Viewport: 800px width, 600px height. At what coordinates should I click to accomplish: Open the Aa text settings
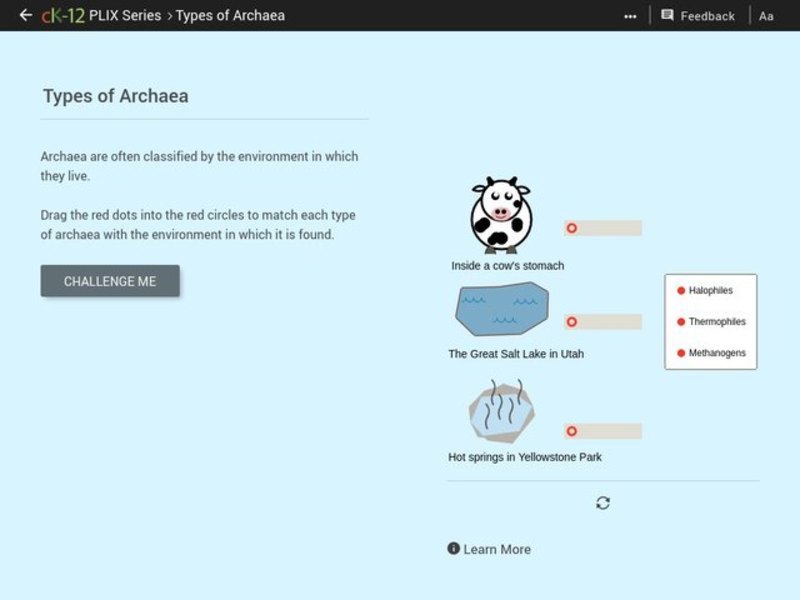click(x=766, y=15)
